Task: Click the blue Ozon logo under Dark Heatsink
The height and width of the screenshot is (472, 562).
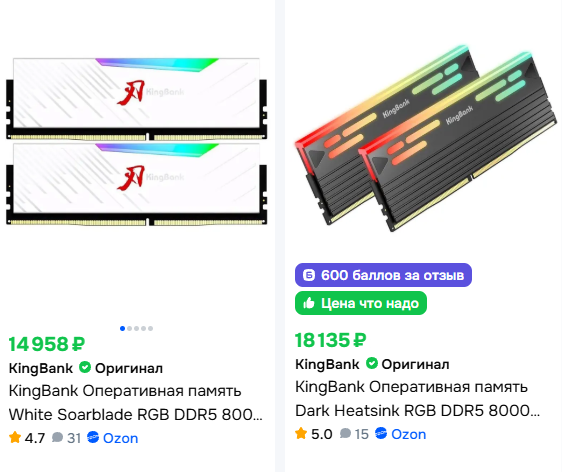Action: [381, 433]
